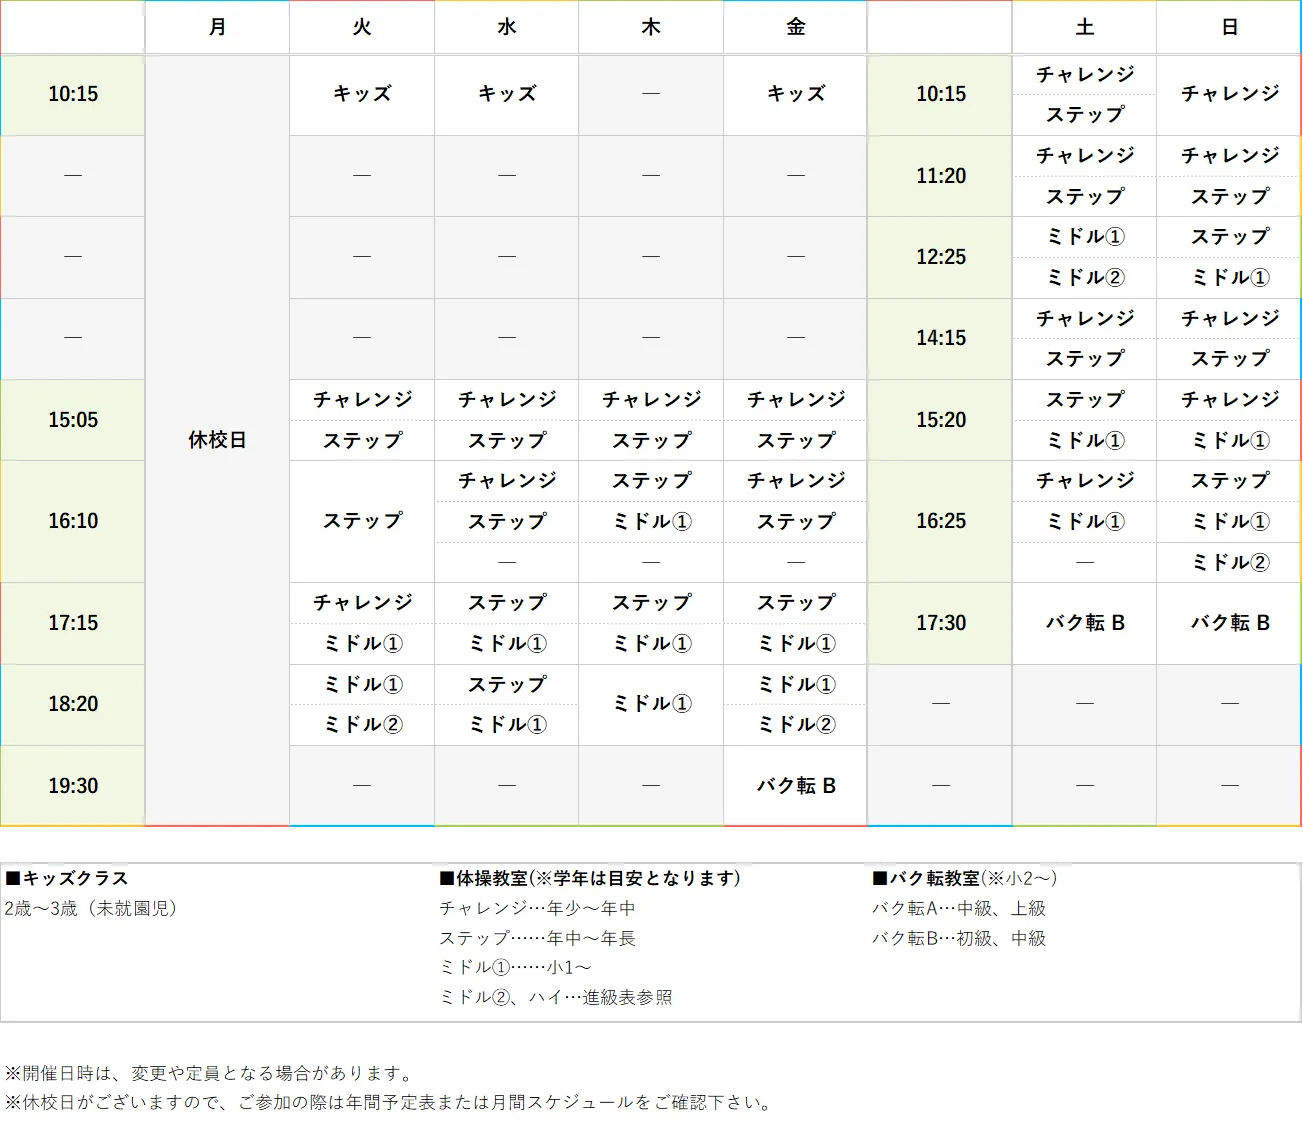
Task: Click the ミドル②、ハイ…進級表参照 legend line
Action: [557, 997]
